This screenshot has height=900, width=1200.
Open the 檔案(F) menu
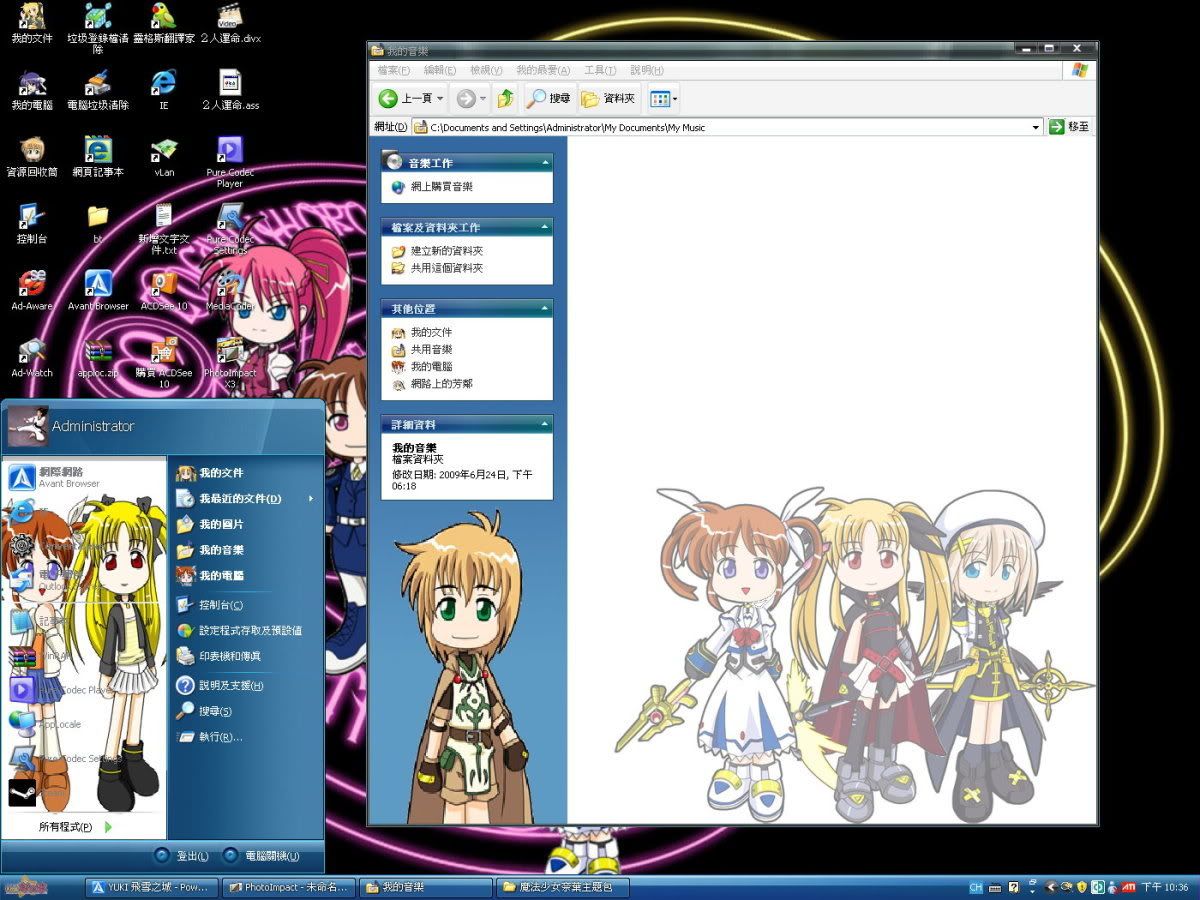click(393, 70)
